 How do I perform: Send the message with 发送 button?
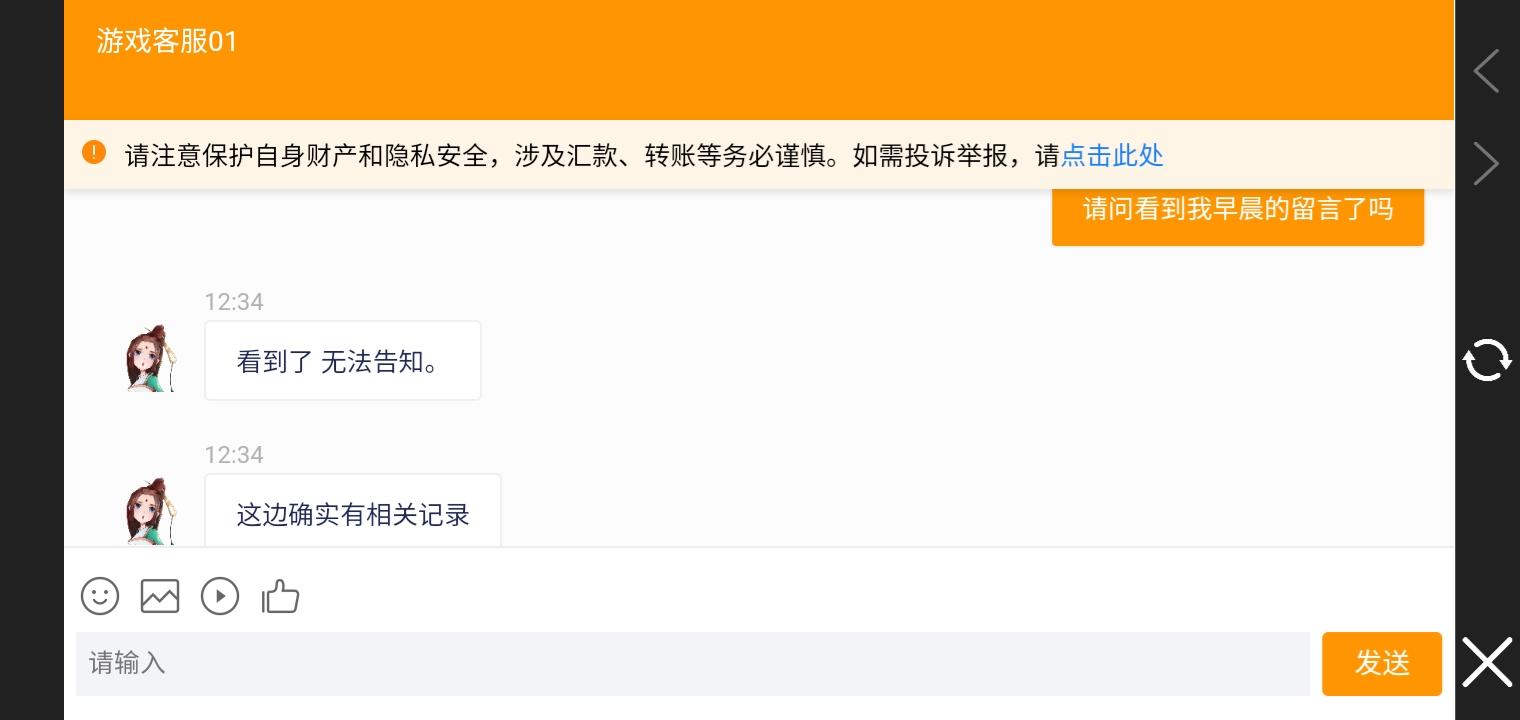click(x=1382, y=663)
